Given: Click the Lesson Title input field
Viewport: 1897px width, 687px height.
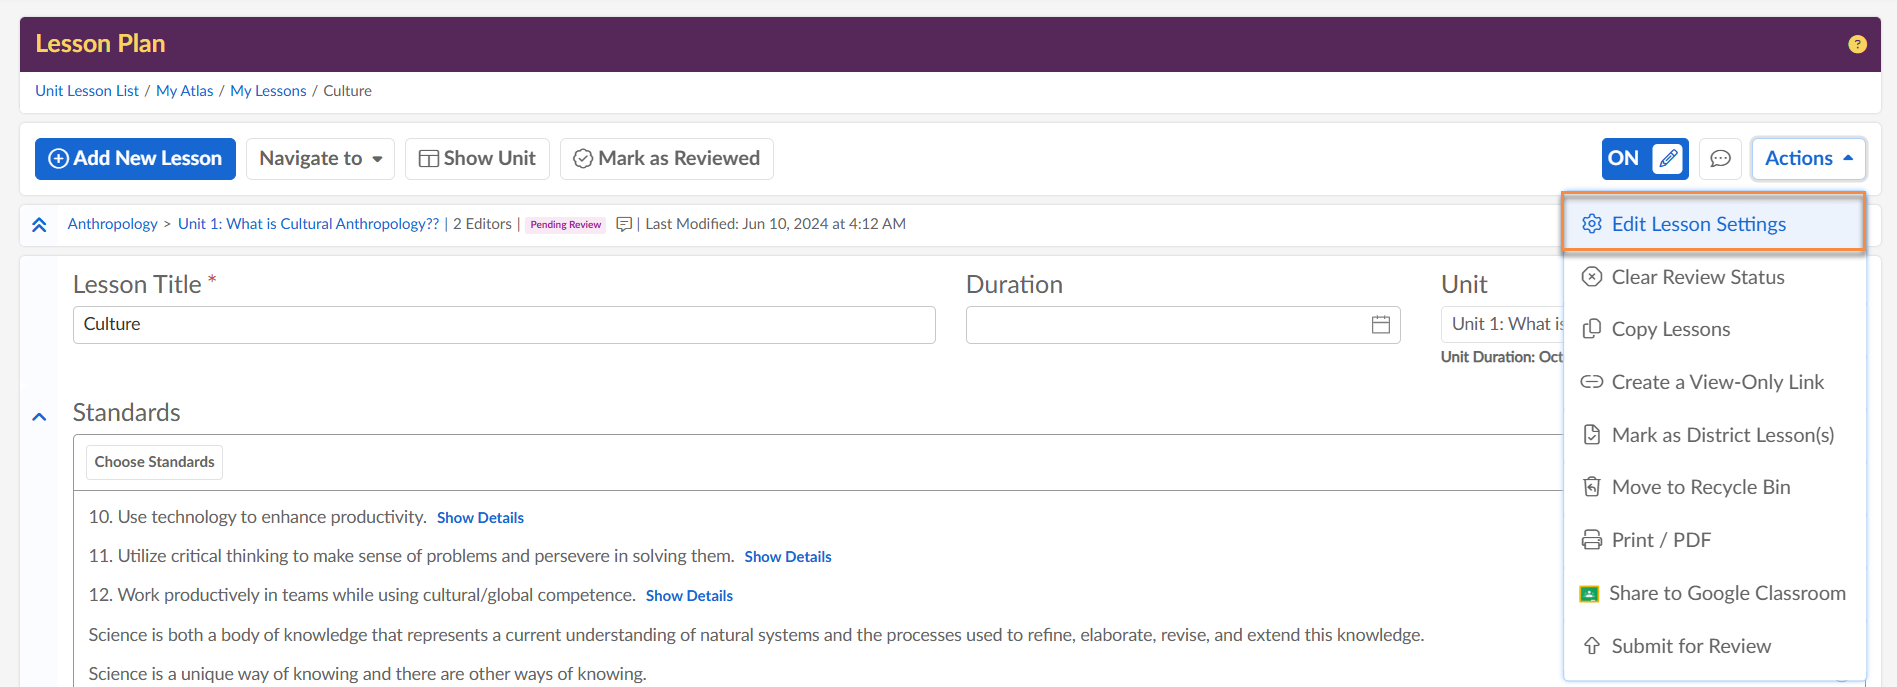Looking at the screenshot, I should pos(504,325).
